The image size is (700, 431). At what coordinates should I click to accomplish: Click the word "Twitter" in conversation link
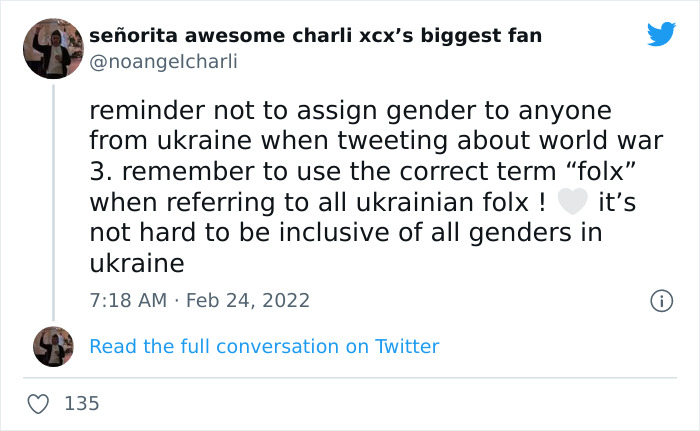[407, 346]
